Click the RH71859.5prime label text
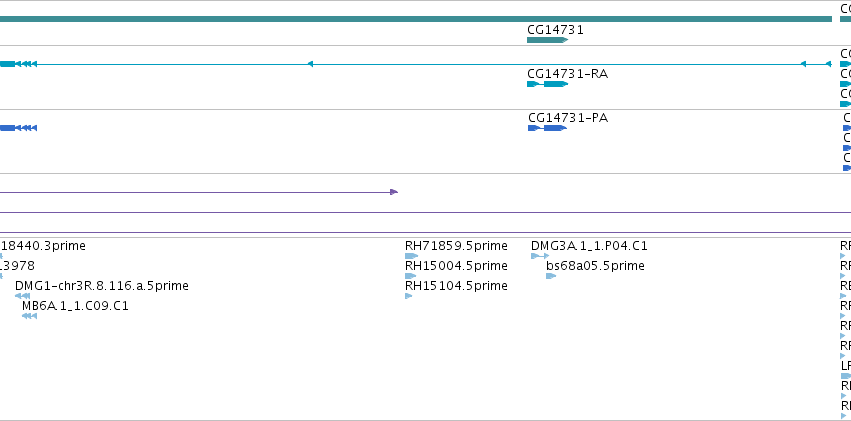 click(456, 246)
